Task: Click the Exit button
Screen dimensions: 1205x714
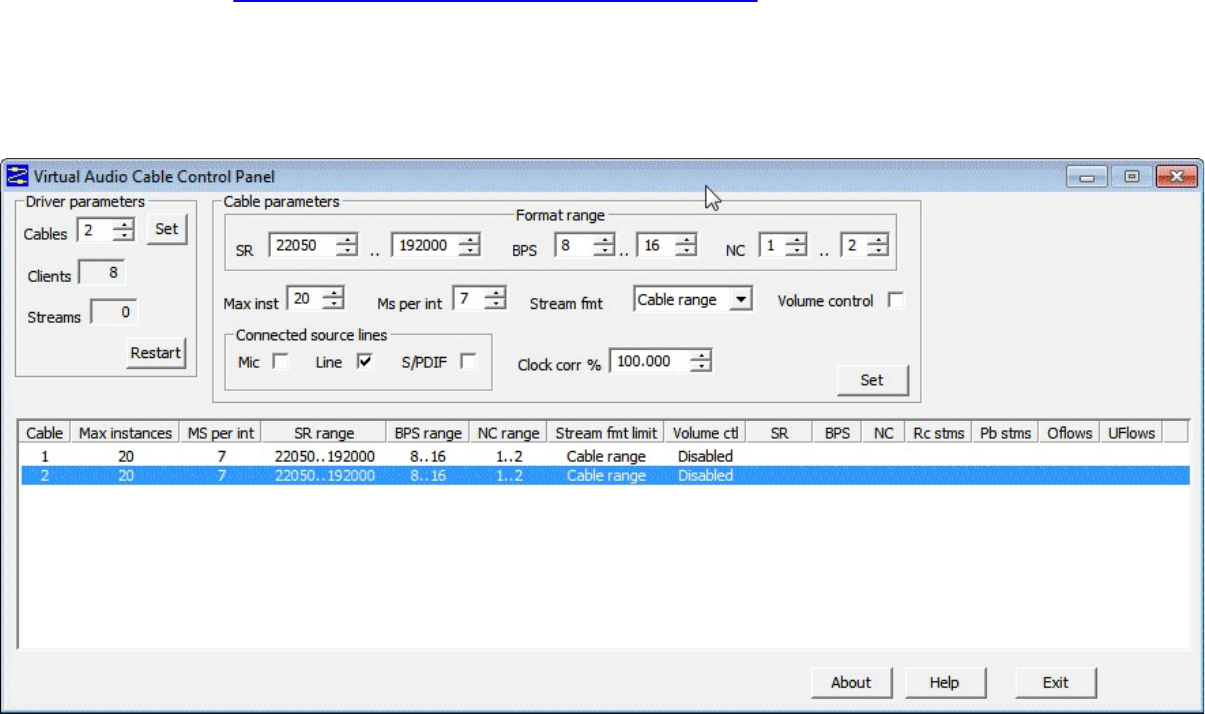Action: pos(1056,682)
